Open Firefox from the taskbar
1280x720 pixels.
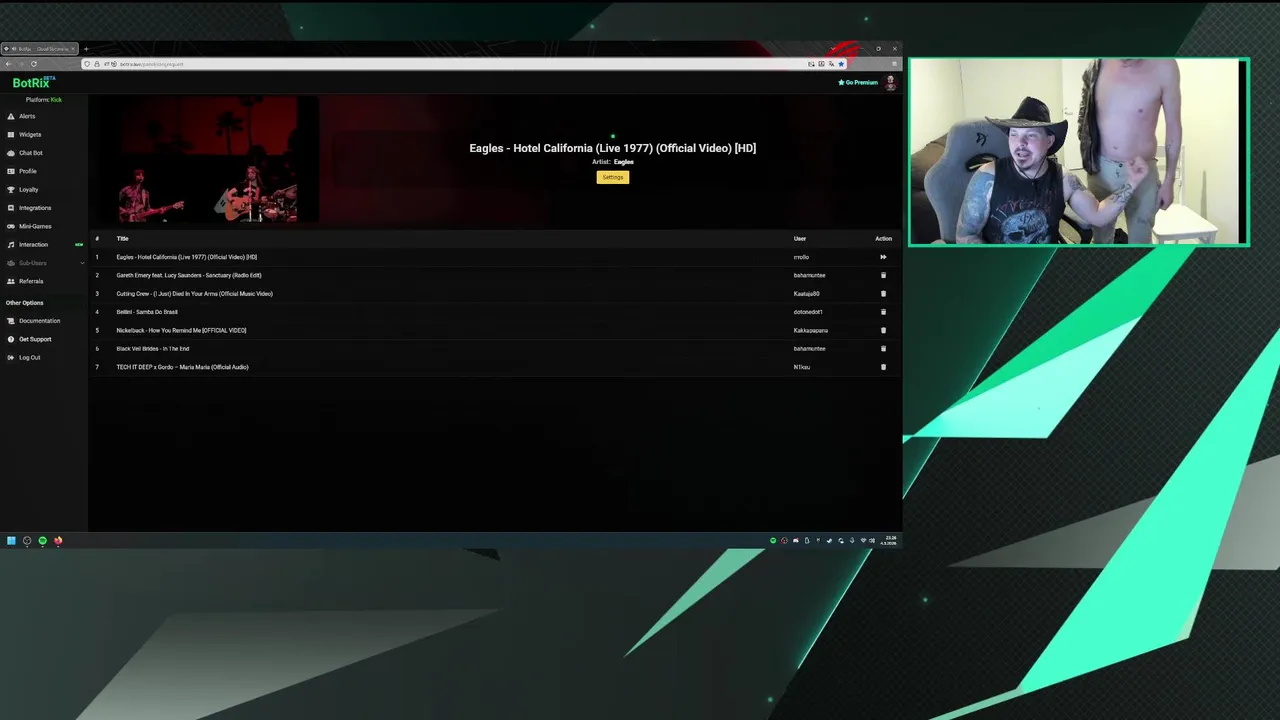(58, 541)
